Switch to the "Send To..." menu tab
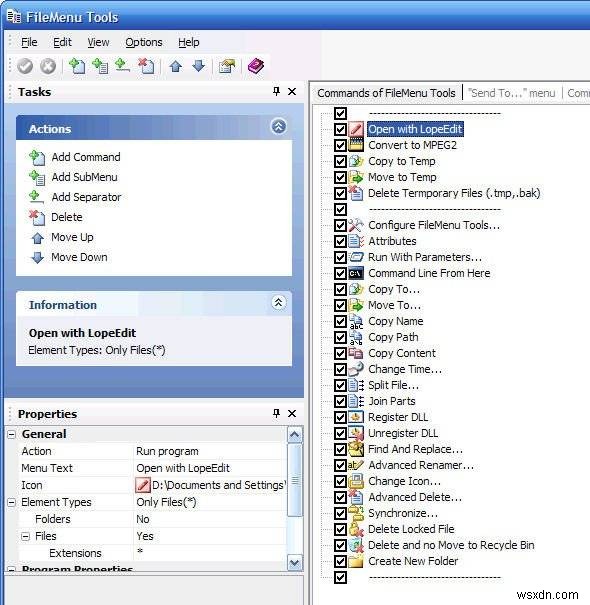This screenshot has width=590, height=605. [x=511, y=93]
